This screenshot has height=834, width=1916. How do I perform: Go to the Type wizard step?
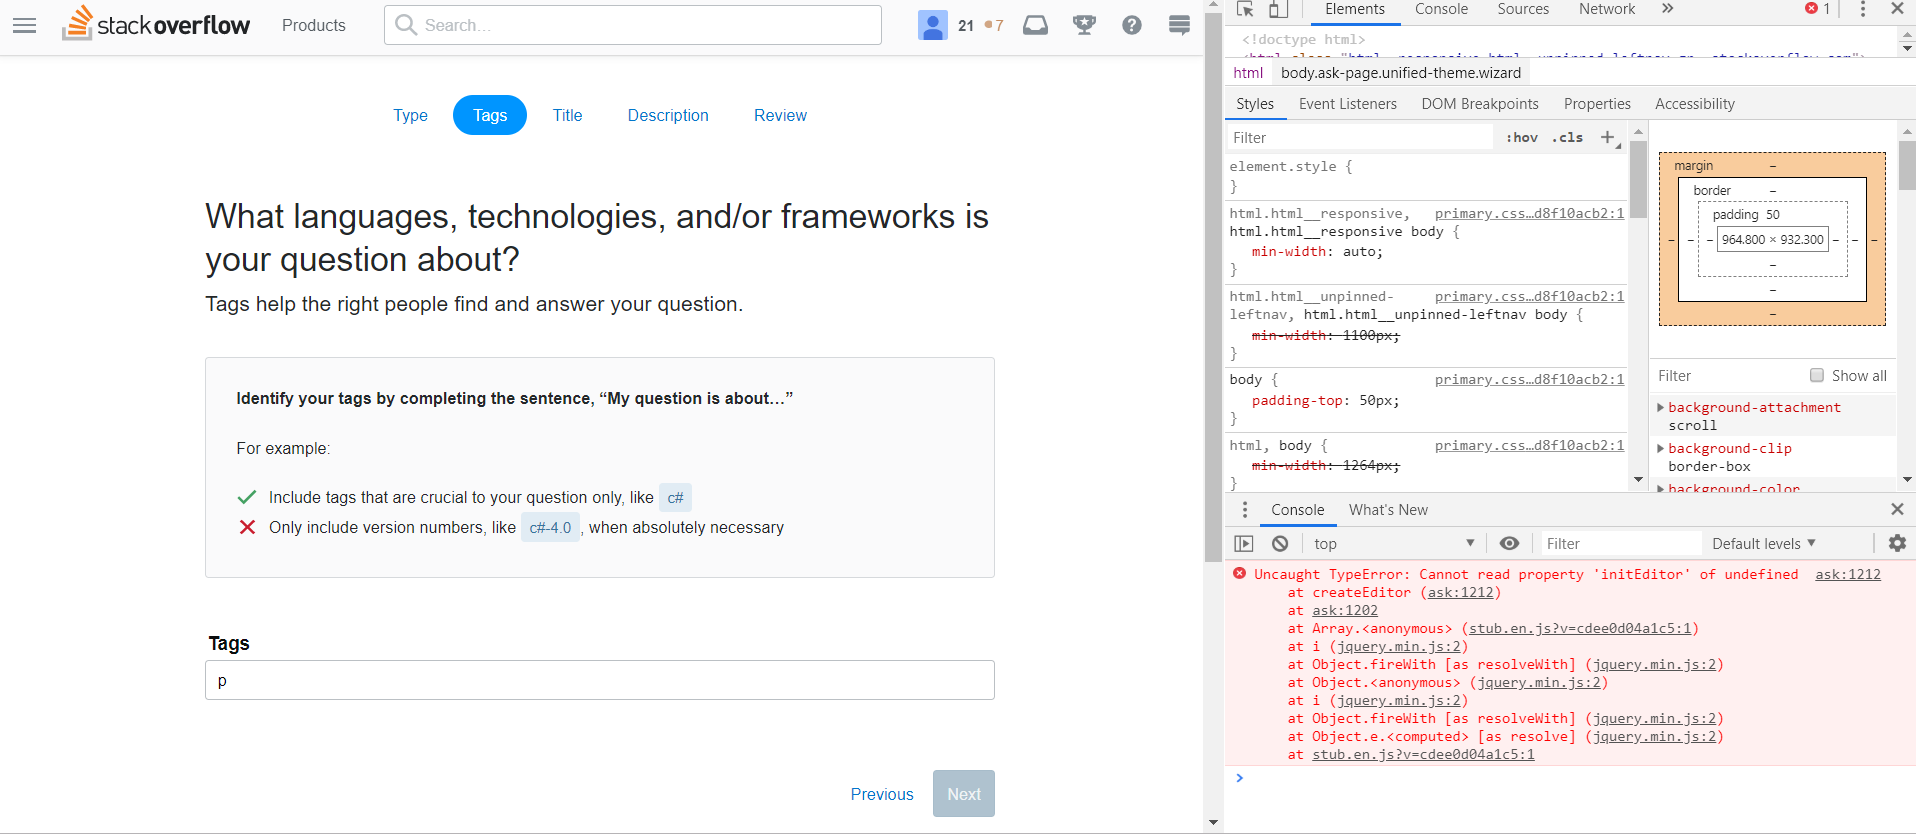coord(410,115)
